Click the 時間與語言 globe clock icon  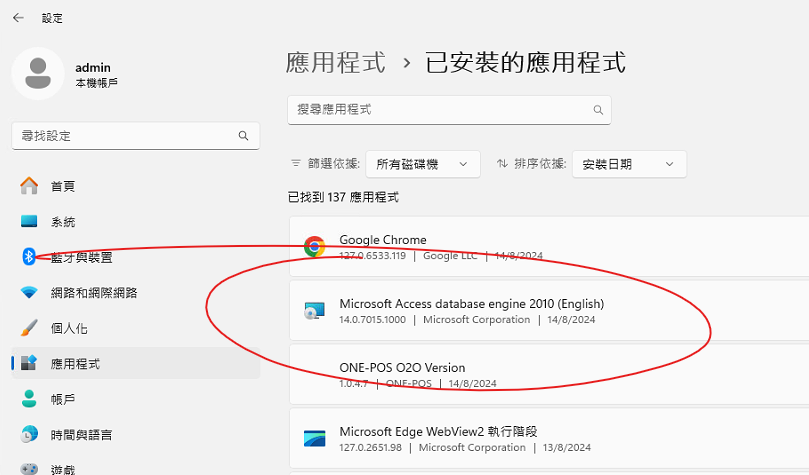click(29, 434)
